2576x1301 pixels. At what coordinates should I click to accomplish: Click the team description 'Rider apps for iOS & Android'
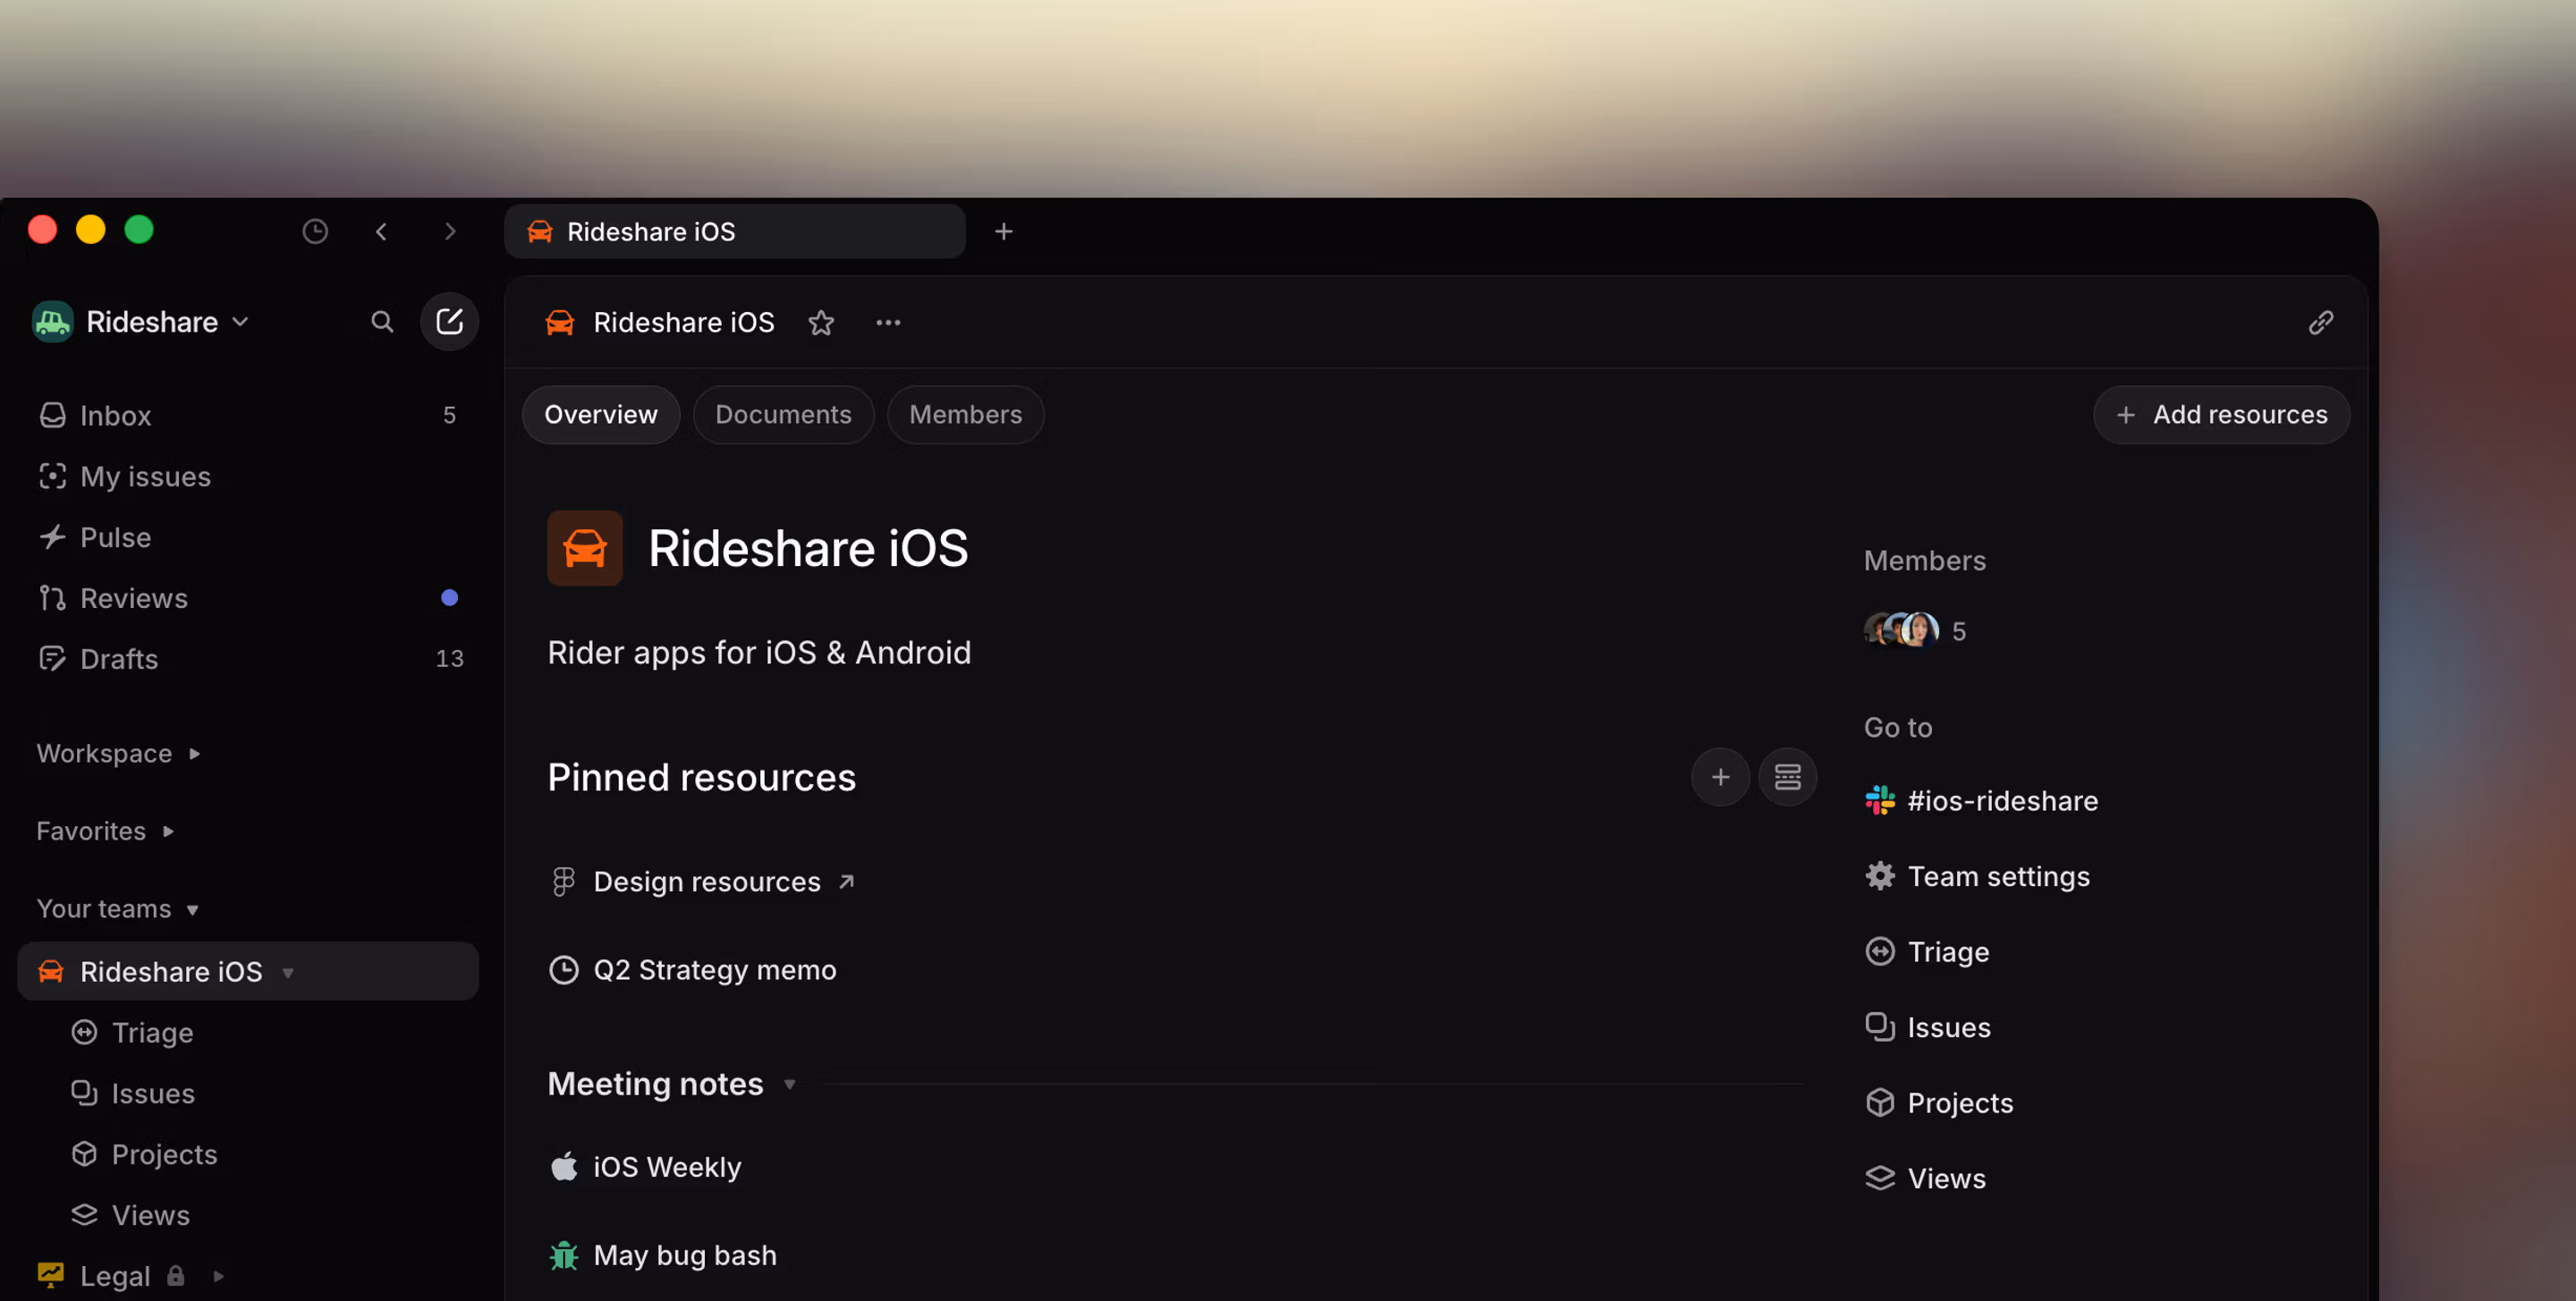click(x=759, y=652)
